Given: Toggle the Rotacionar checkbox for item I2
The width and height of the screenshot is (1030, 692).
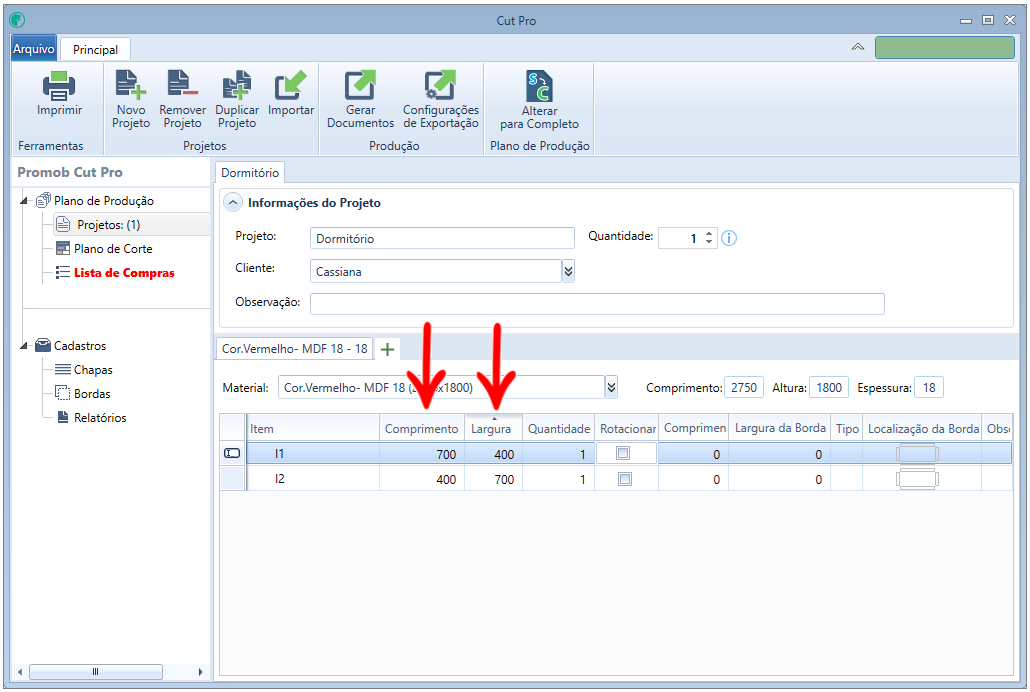Looking at the screenshot, I should tap(625, 478).
